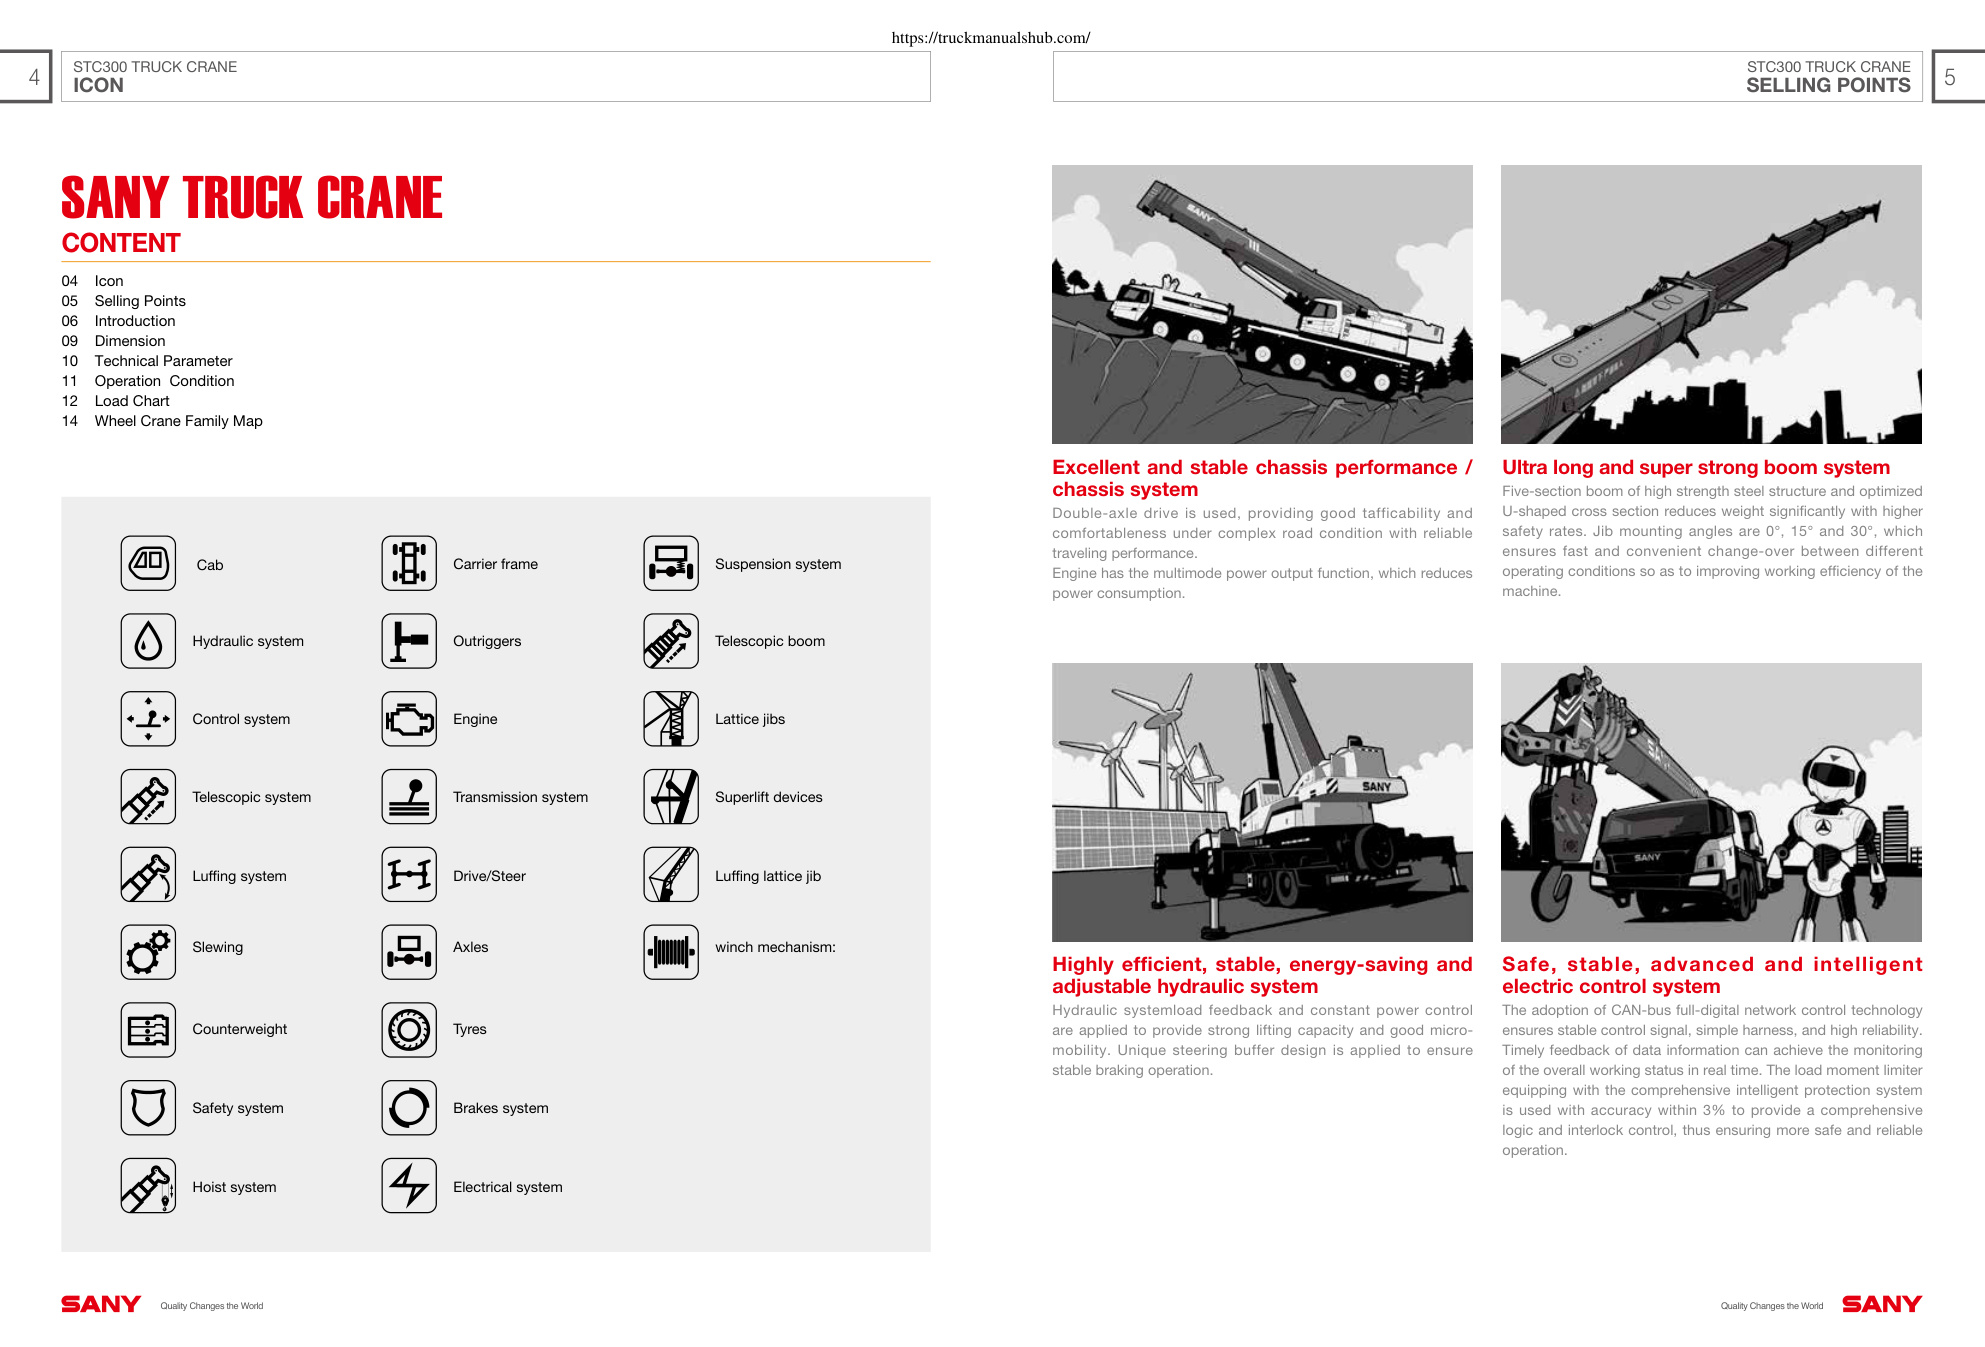Click the red 'CONTENT' heading
Viewport: 1985px width, 1347px height.
(121, 243)
